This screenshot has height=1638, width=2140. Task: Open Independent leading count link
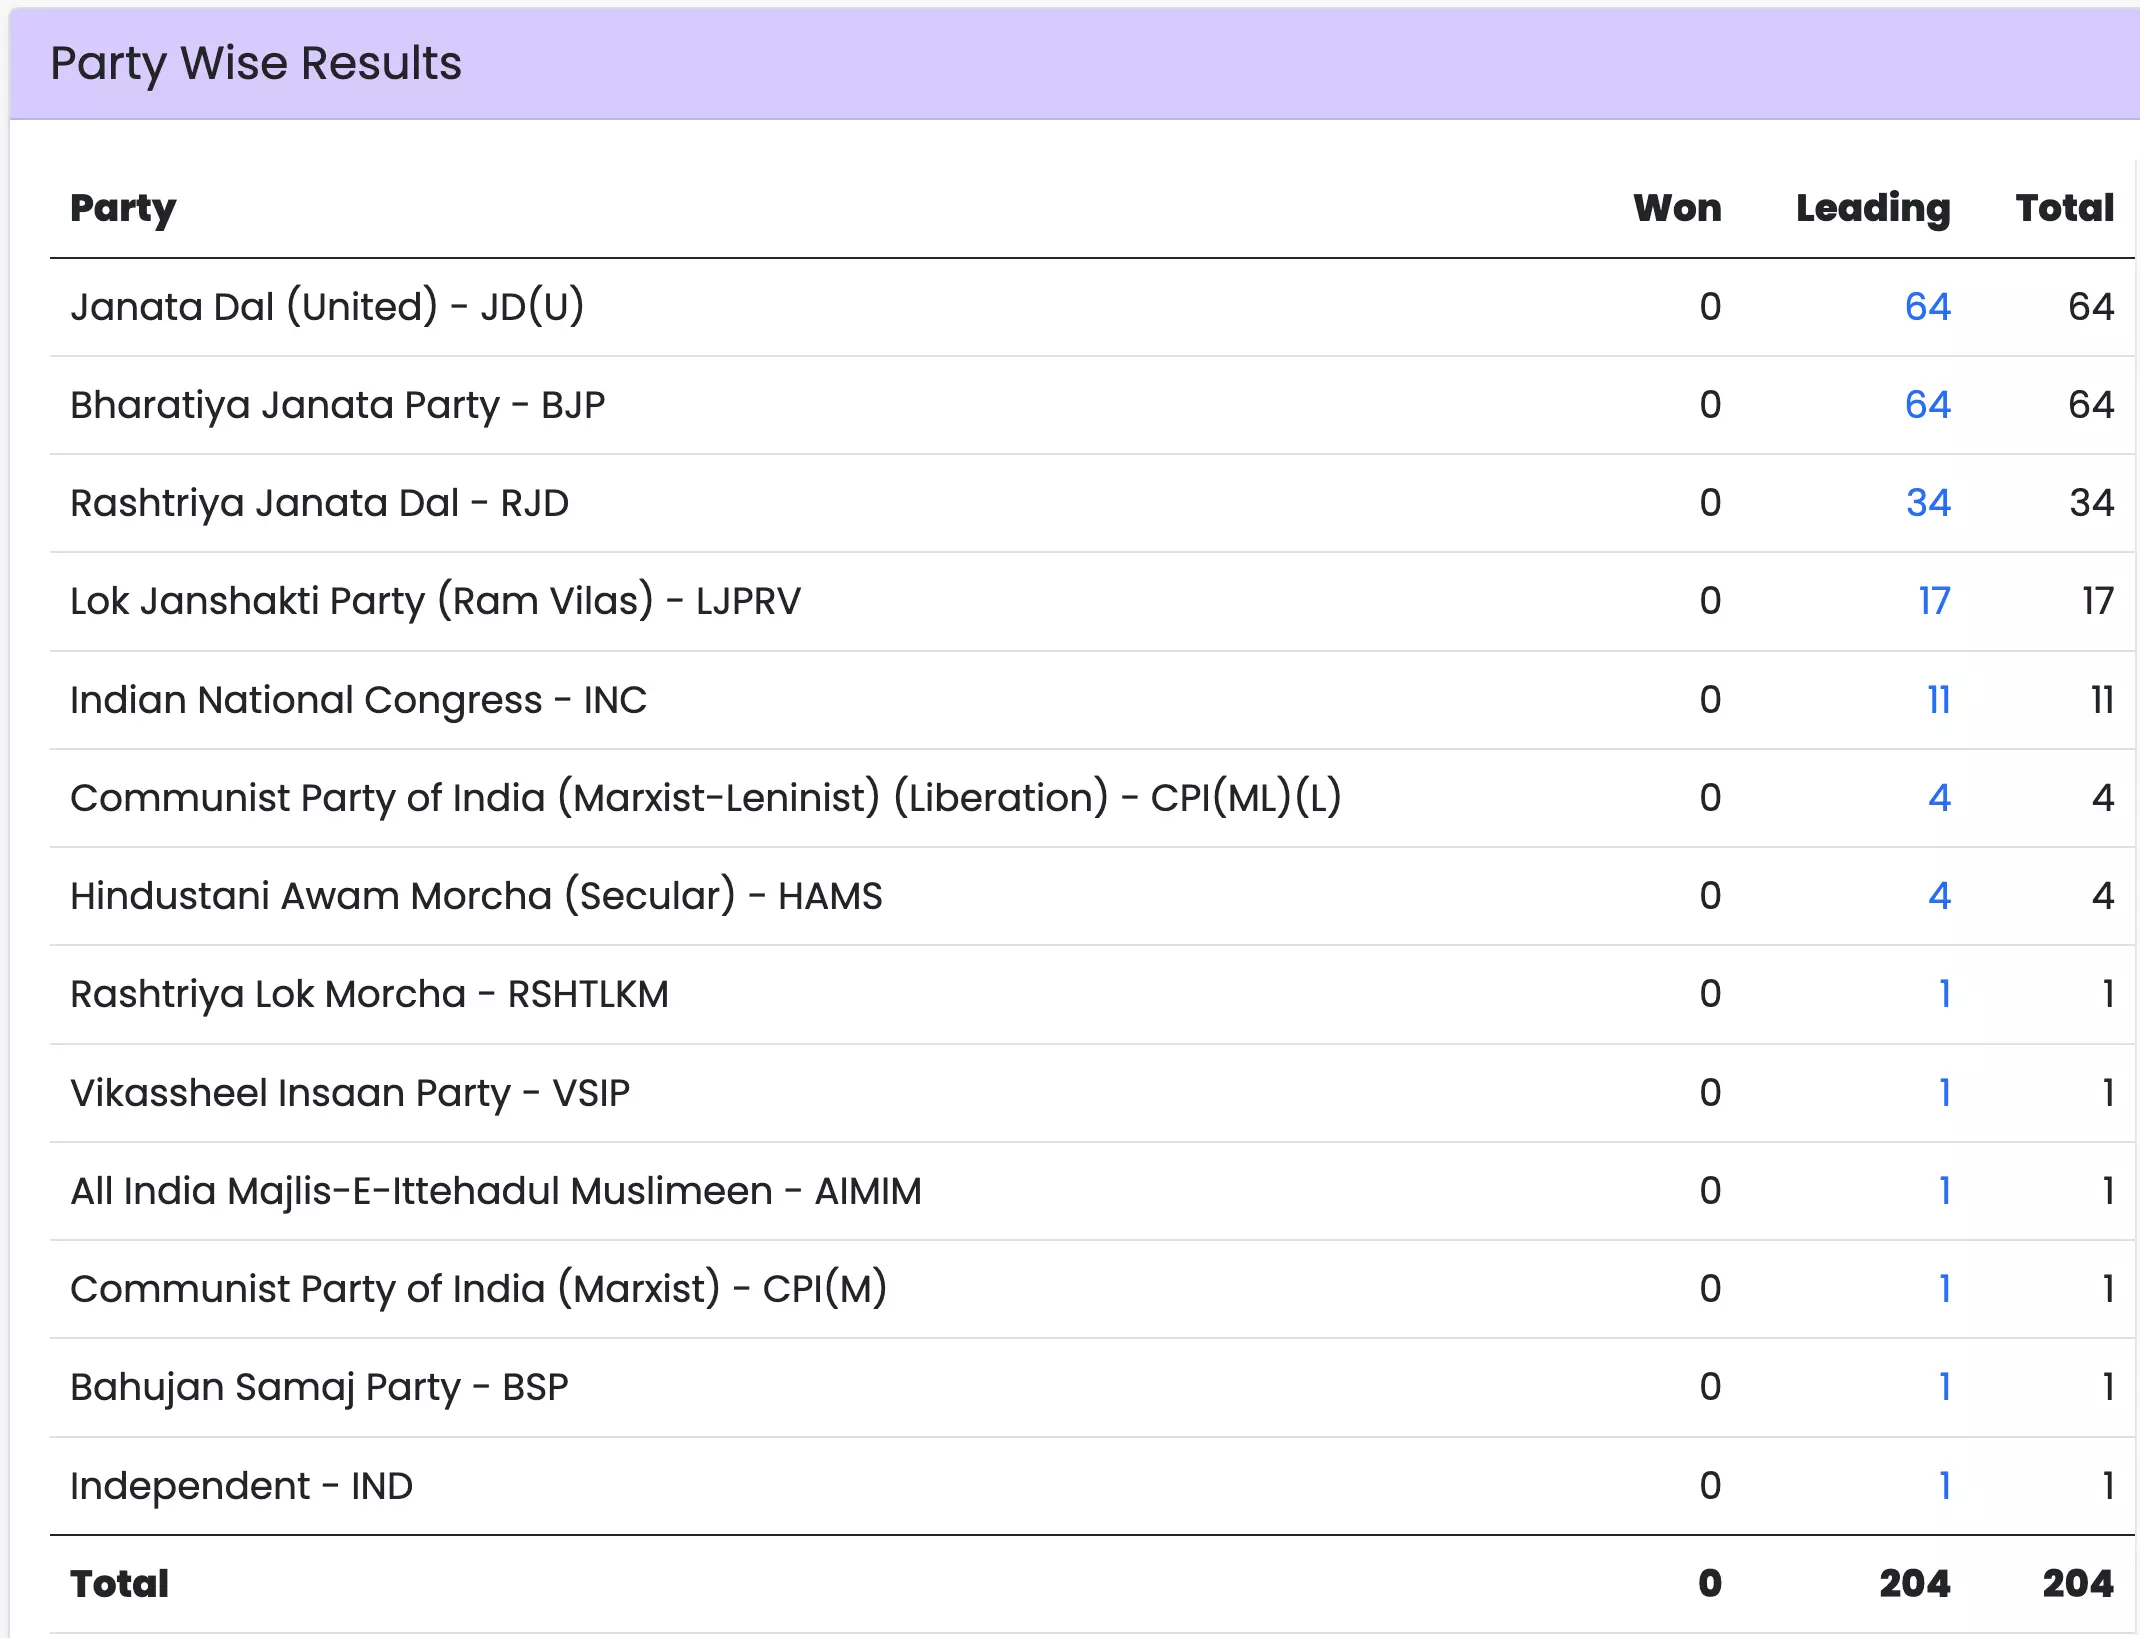click(x=1944, y=1485)
